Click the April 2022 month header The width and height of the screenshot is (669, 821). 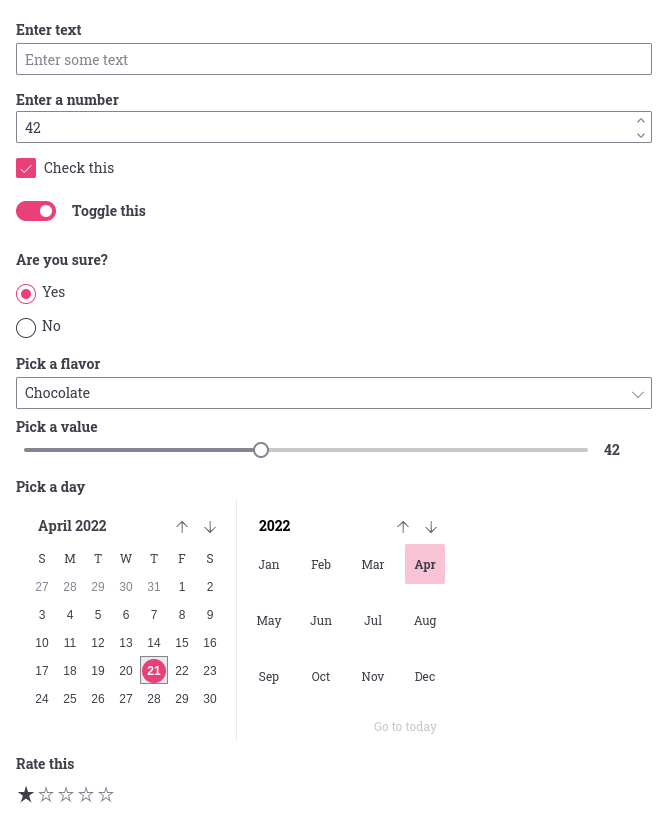click(x=72, y=526)
